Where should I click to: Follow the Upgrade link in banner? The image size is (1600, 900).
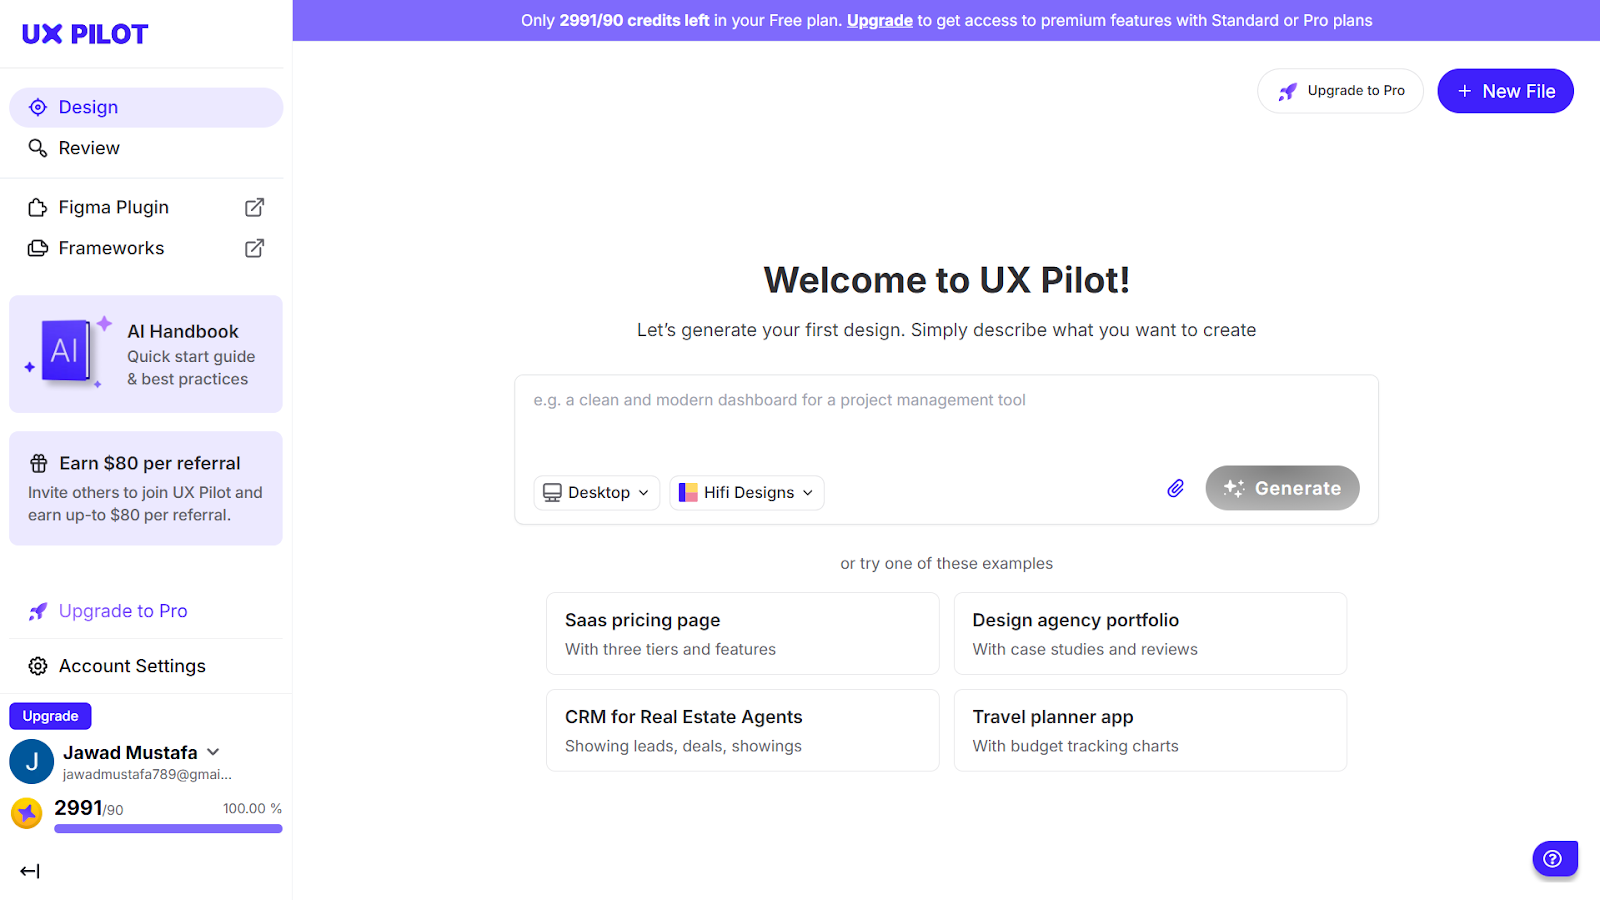click(879, 20)
